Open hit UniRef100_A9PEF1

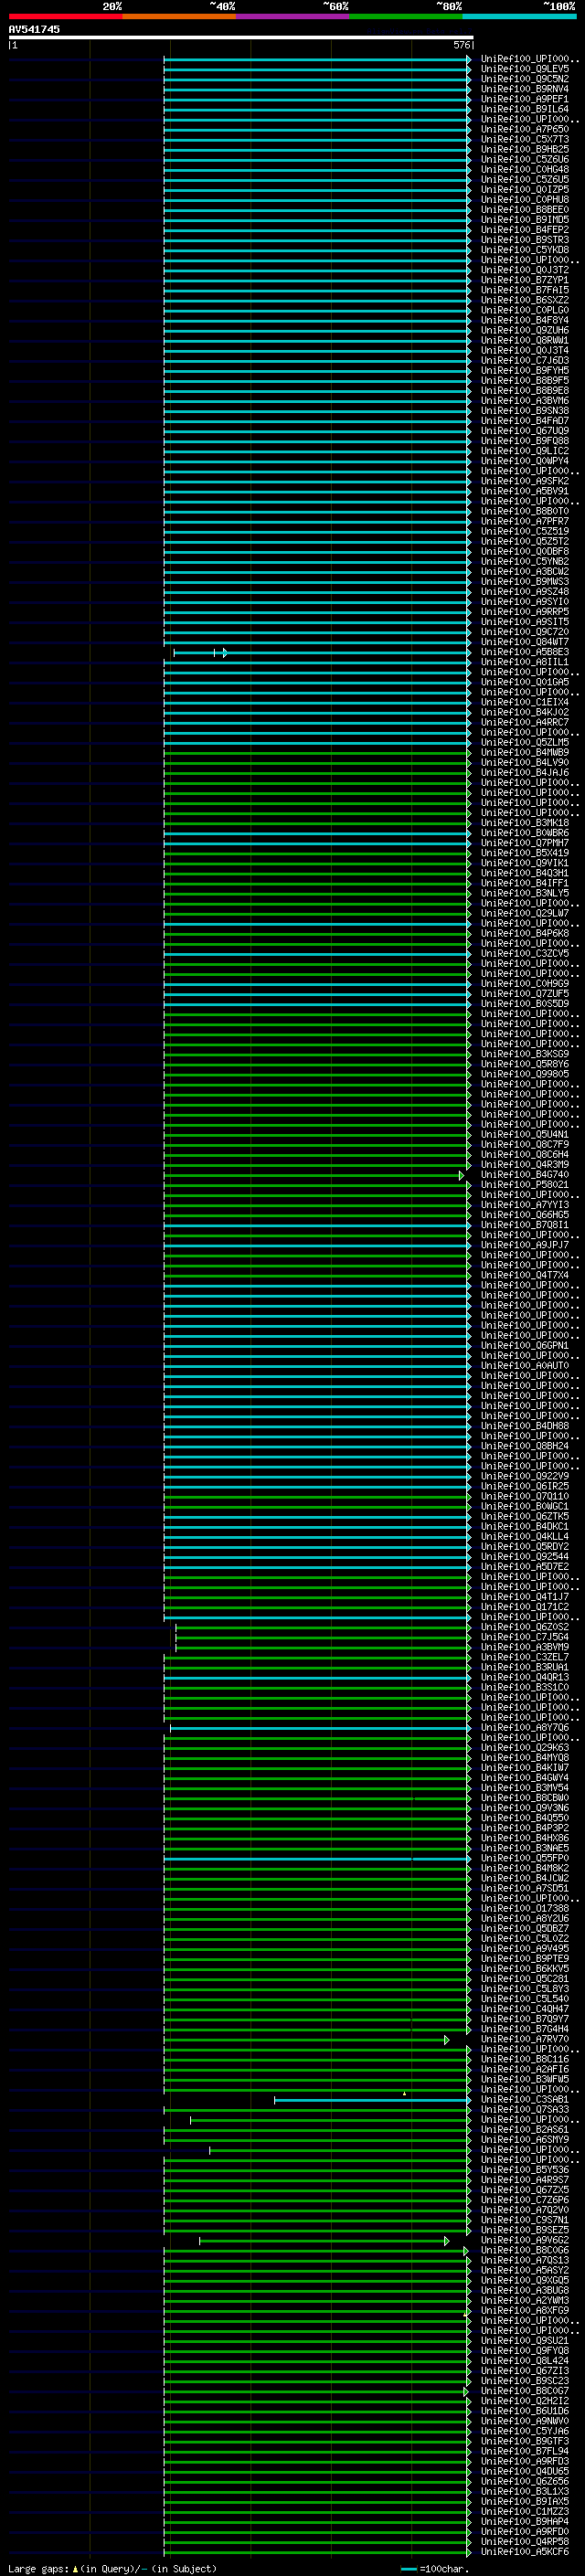525,99
